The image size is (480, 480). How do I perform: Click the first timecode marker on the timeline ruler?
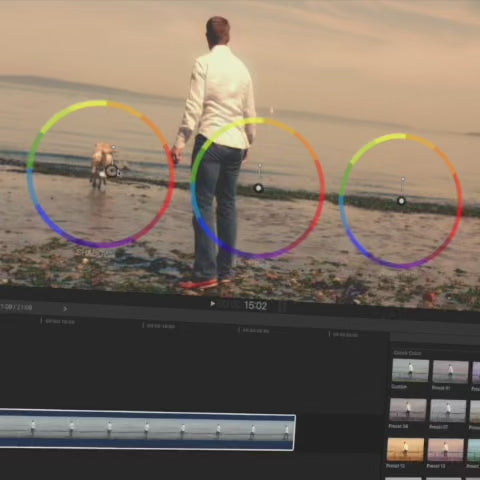tap(59, 322)
